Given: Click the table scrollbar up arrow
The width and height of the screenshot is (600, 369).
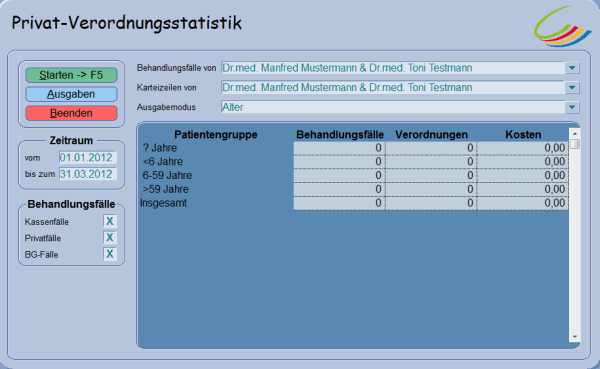Looking at the screenshot, I should point(574,134).
